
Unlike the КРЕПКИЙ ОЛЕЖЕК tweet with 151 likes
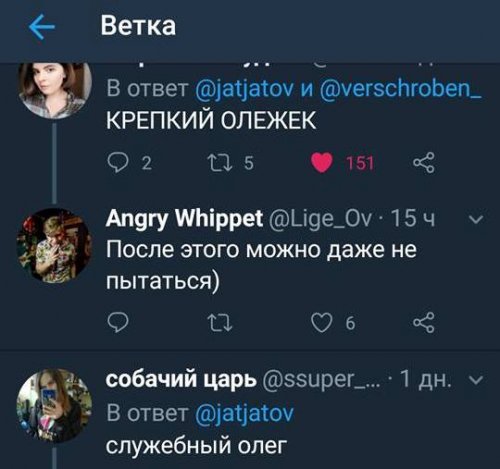[322, 163]
